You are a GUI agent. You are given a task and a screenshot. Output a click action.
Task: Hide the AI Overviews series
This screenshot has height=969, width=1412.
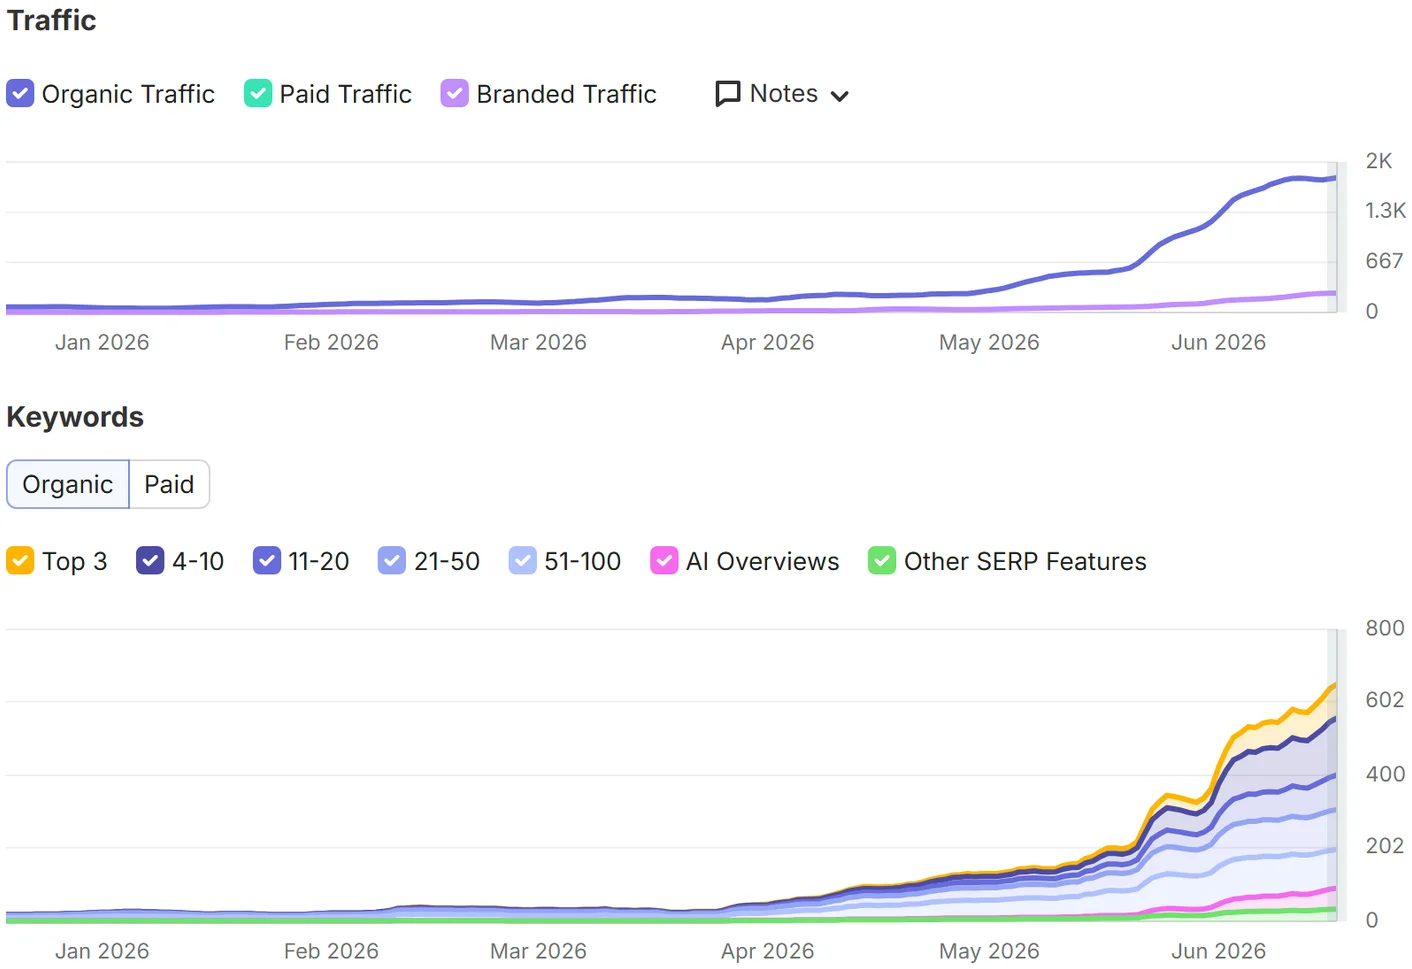[x=664, y=561]
